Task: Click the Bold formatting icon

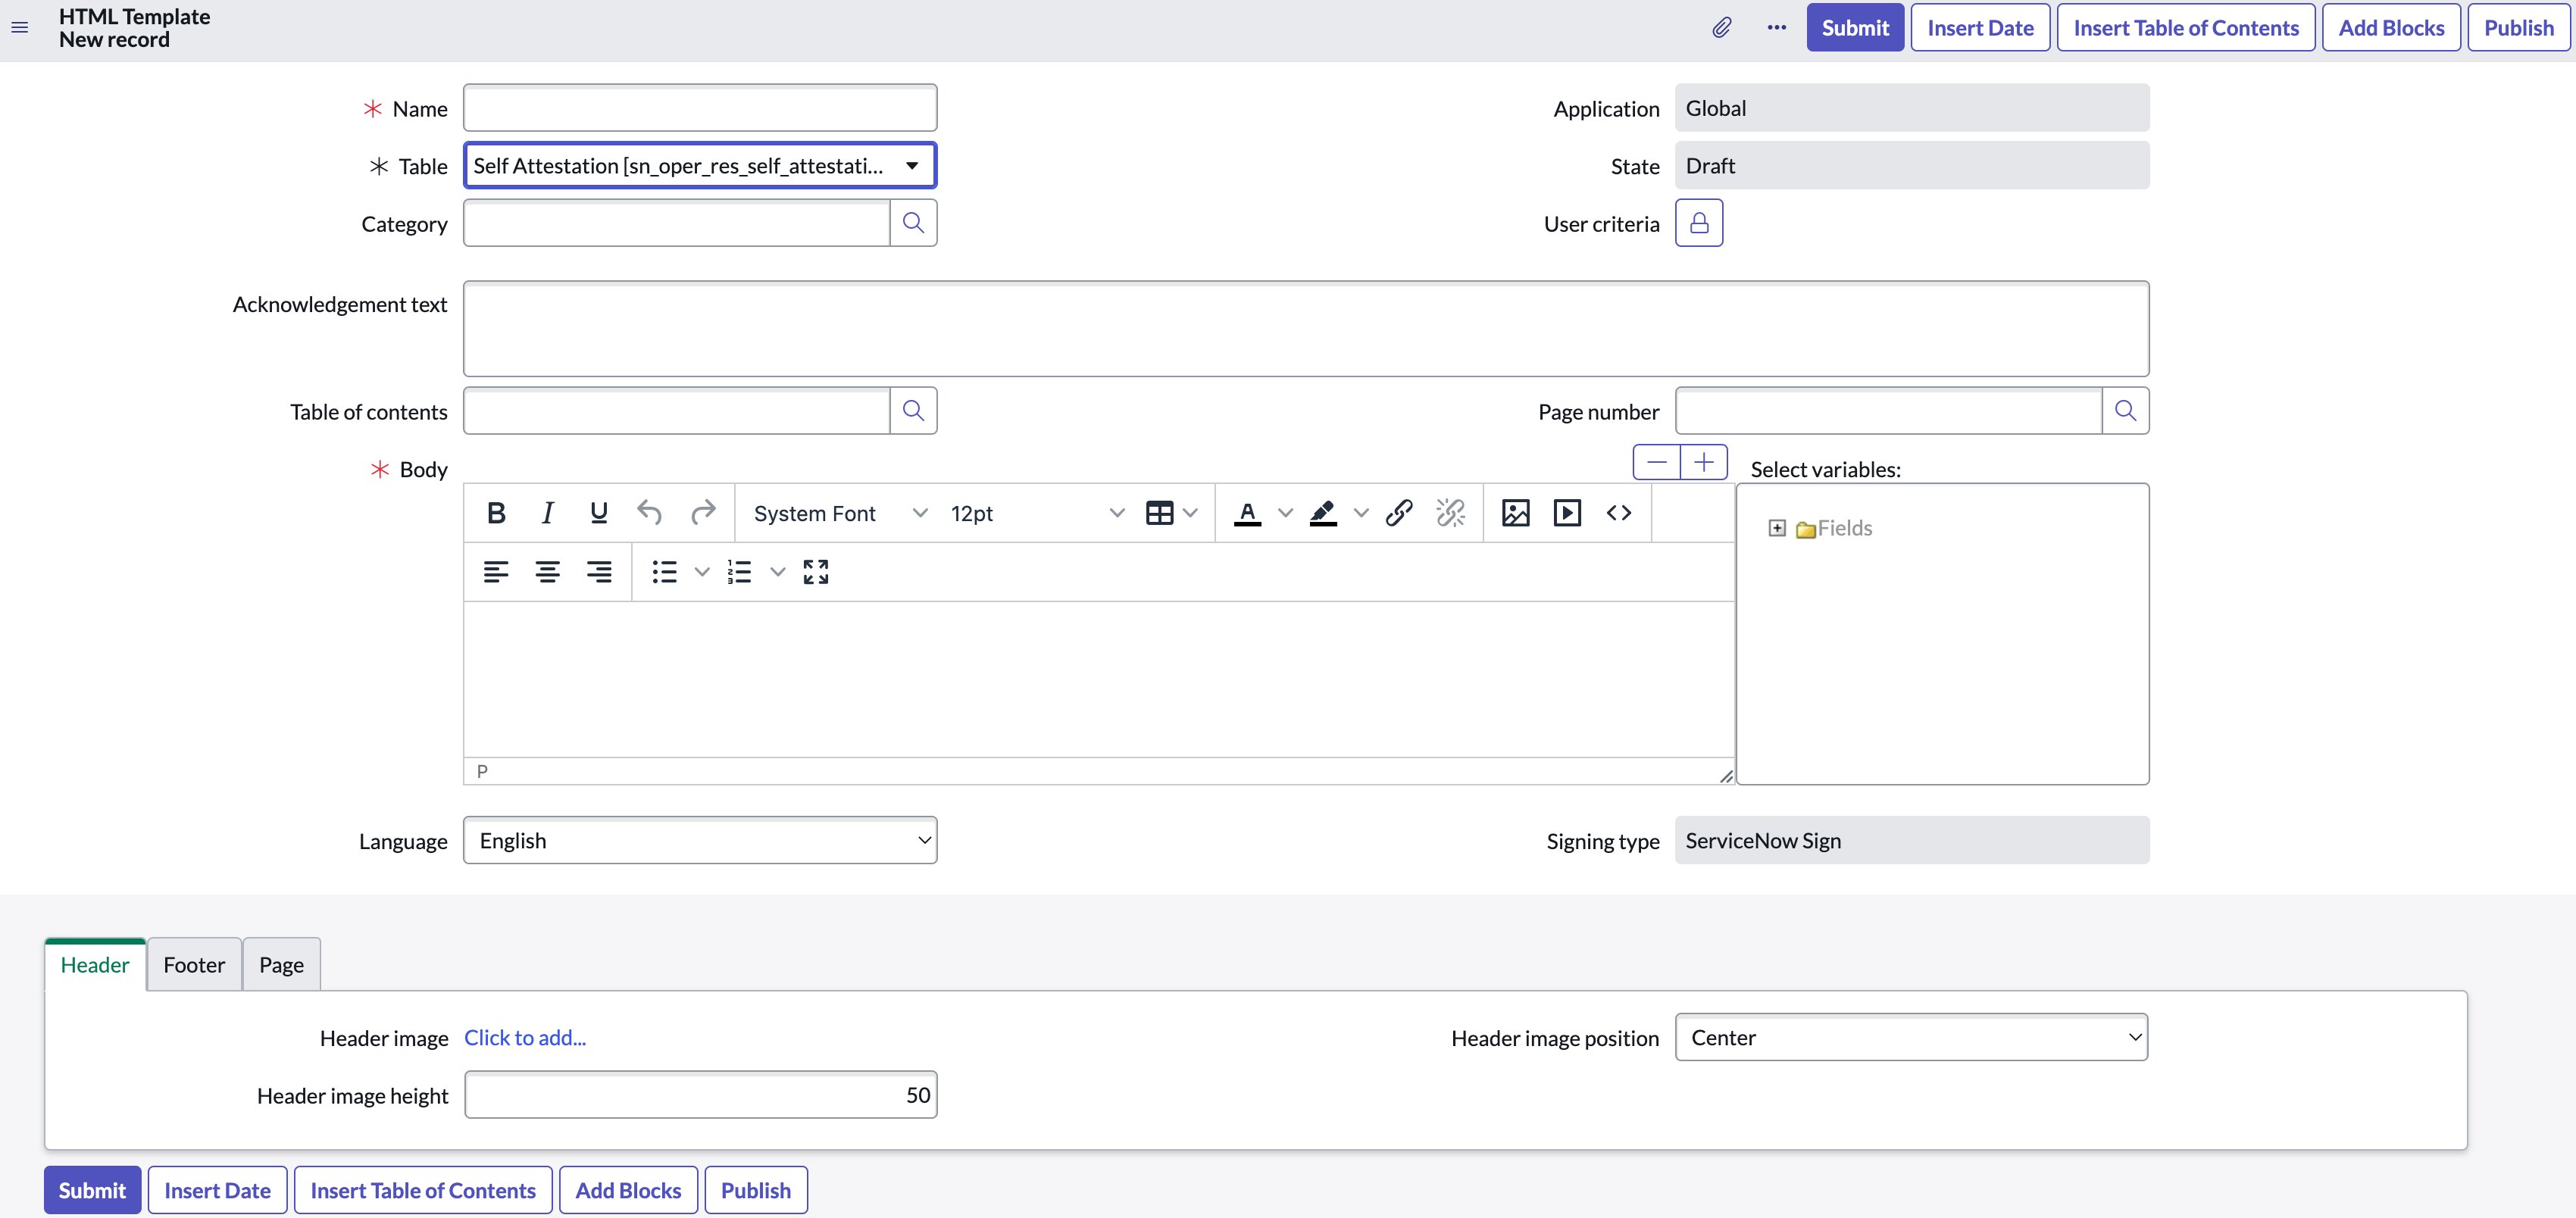Action: click(495, 513)
